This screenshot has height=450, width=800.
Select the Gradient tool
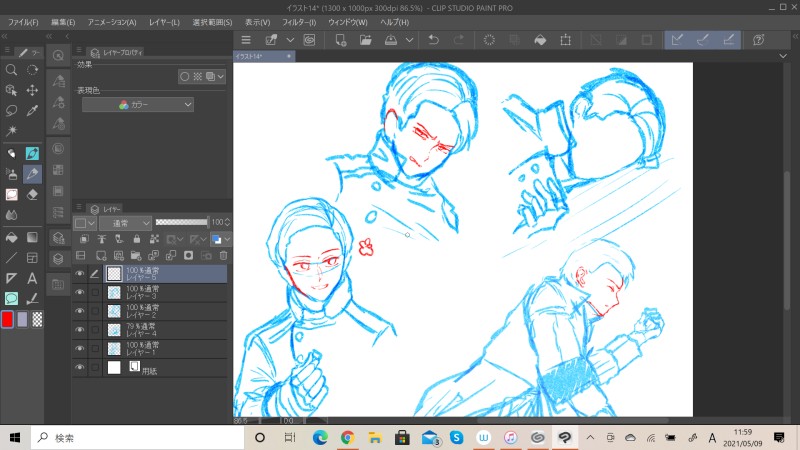click(32, 237)
